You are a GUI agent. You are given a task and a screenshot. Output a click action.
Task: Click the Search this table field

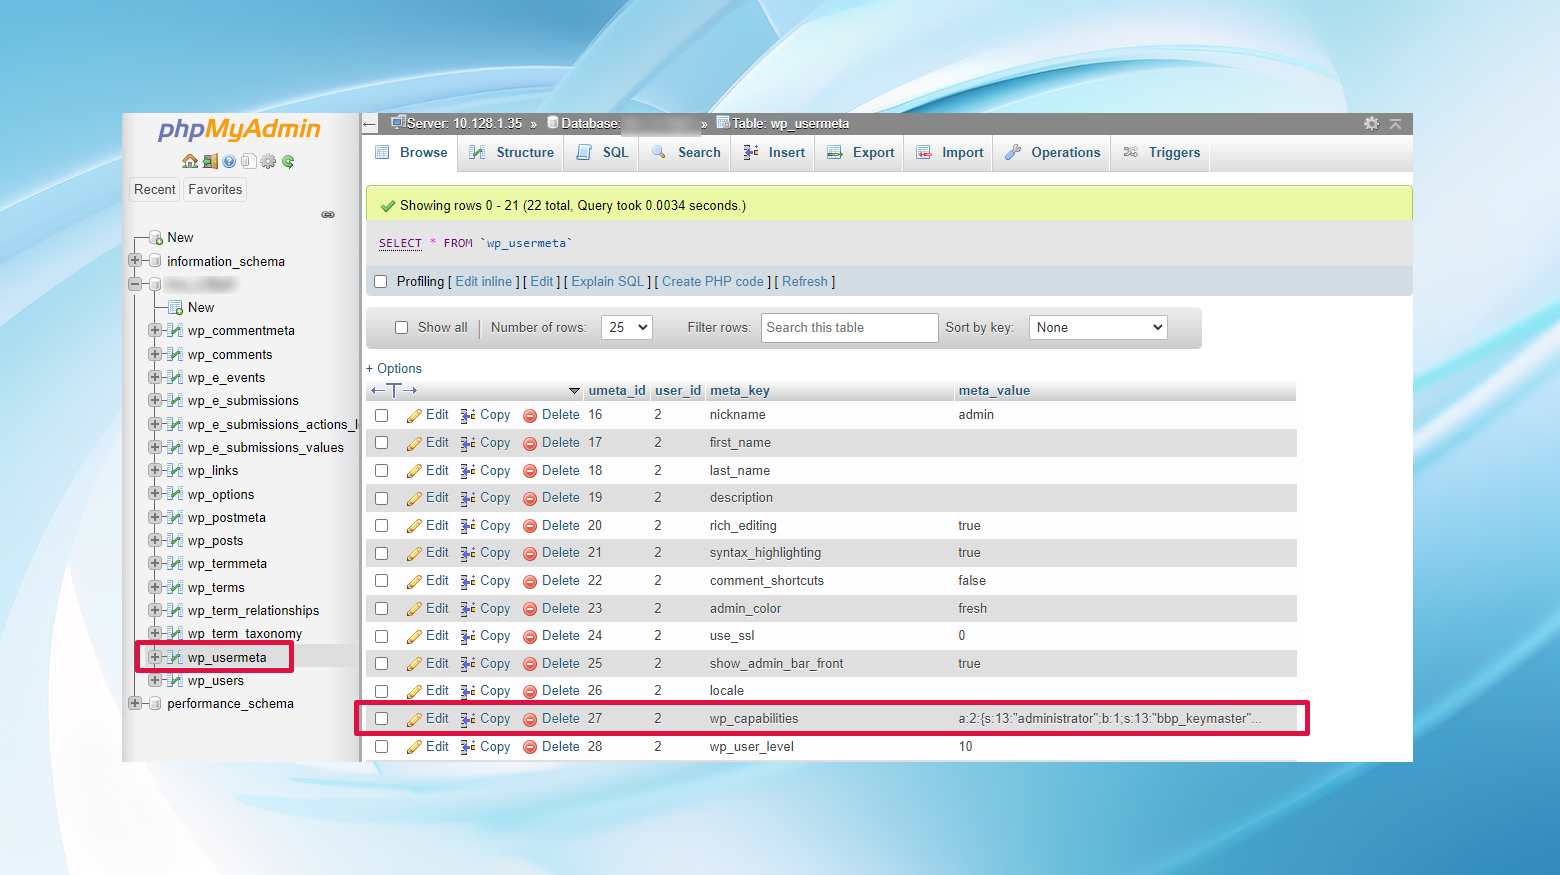click(849, 328)
